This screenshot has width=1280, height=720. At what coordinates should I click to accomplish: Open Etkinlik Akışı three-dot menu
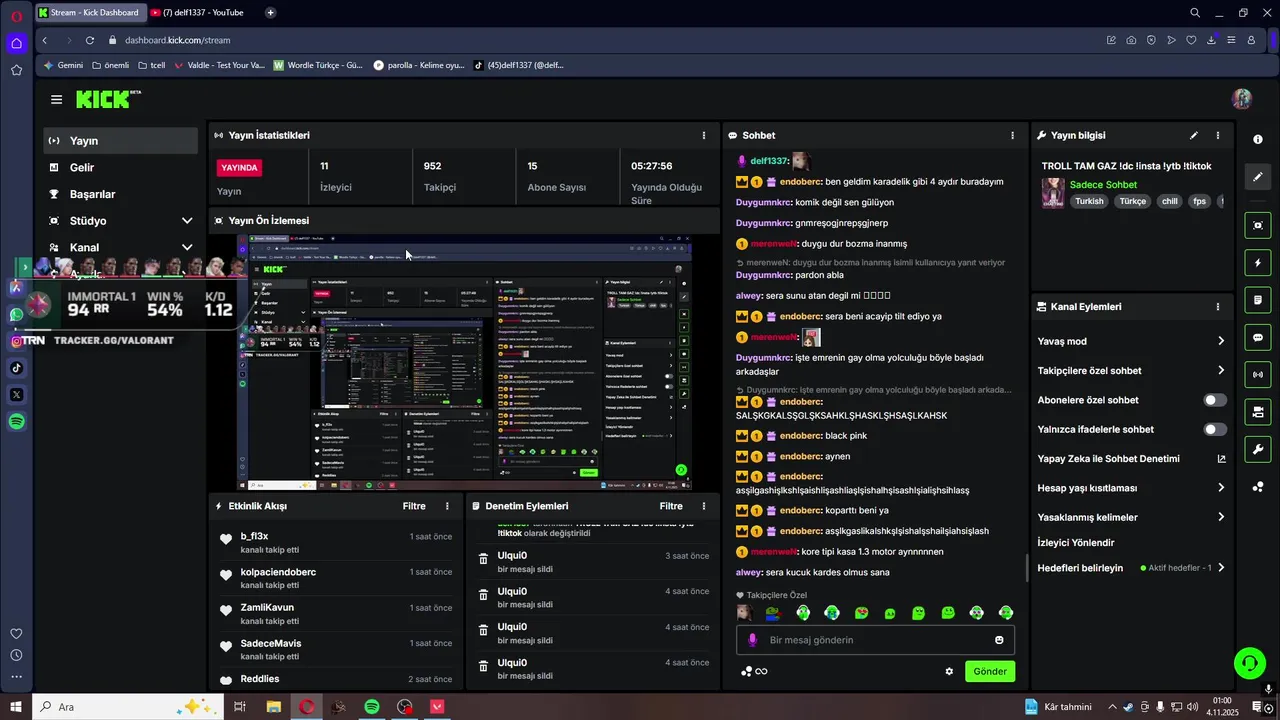447,506
